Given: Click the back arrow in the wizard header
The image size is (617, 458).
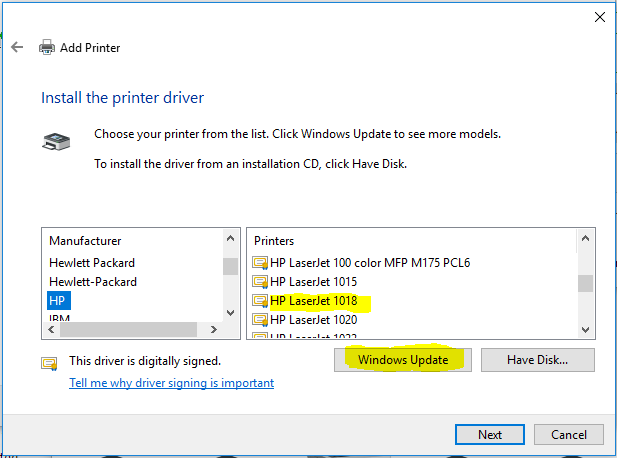Looking at the screenshot, I should [17, 47].
